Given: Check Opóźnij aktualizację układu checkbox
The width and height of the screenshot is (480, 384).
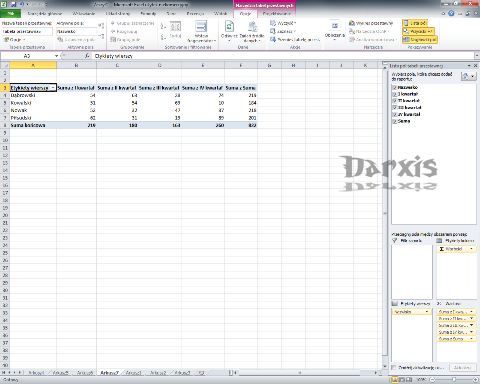Looking at the screenshot, I should tap(394, 367).
